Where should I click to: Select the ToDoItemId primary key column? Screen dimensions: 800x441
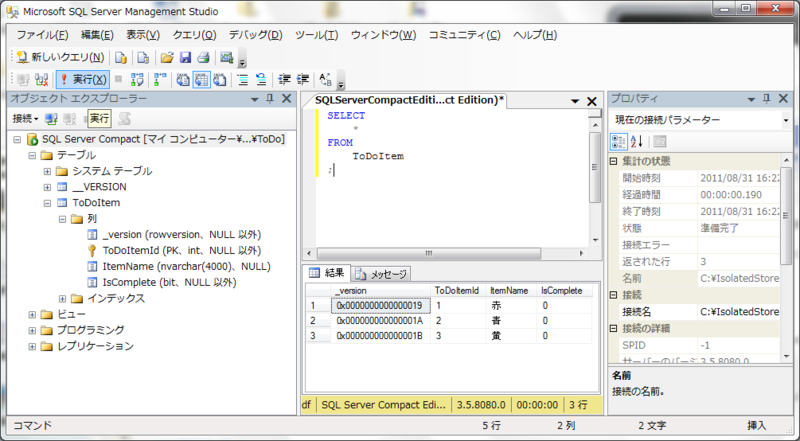pos(182,251)
